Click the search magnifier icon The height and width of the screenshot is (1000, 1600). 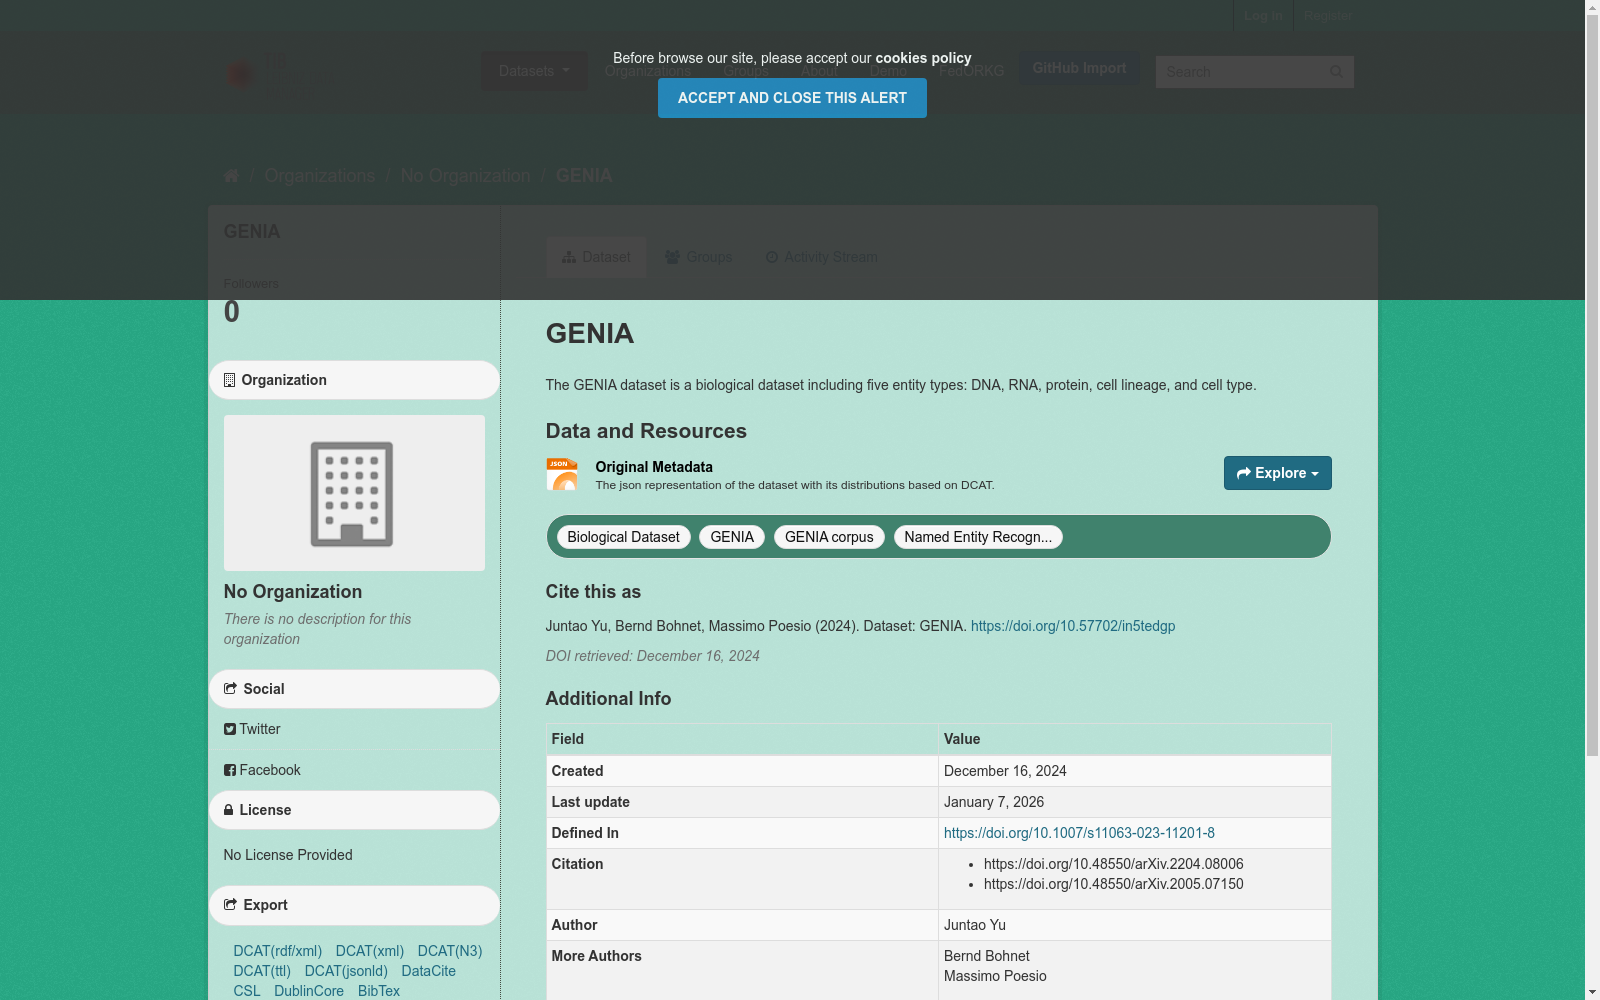click(1337, 72)
